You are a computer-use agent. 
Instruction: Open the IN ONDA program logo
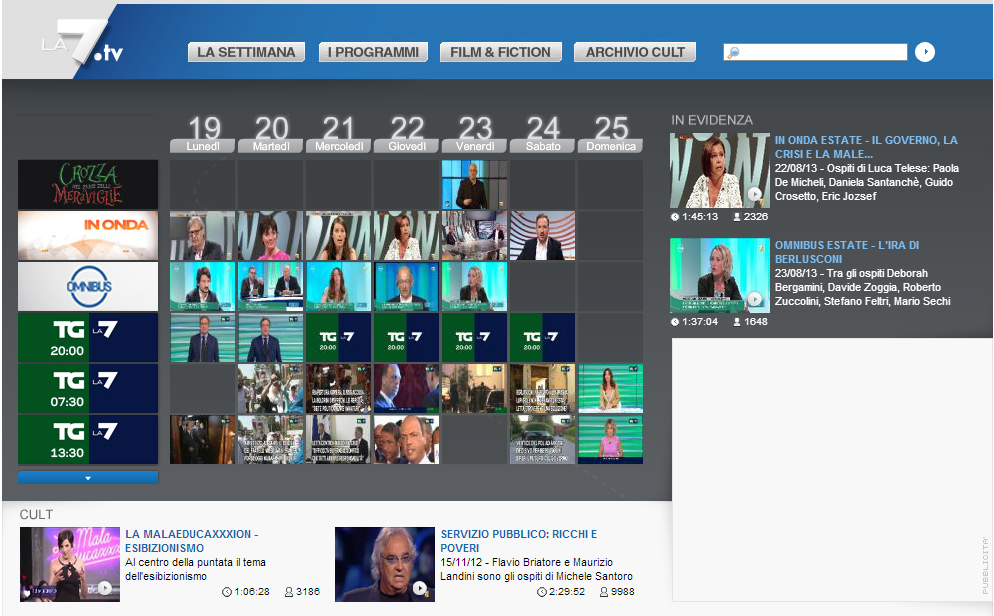pyautogui.click(x=88, y=235)
